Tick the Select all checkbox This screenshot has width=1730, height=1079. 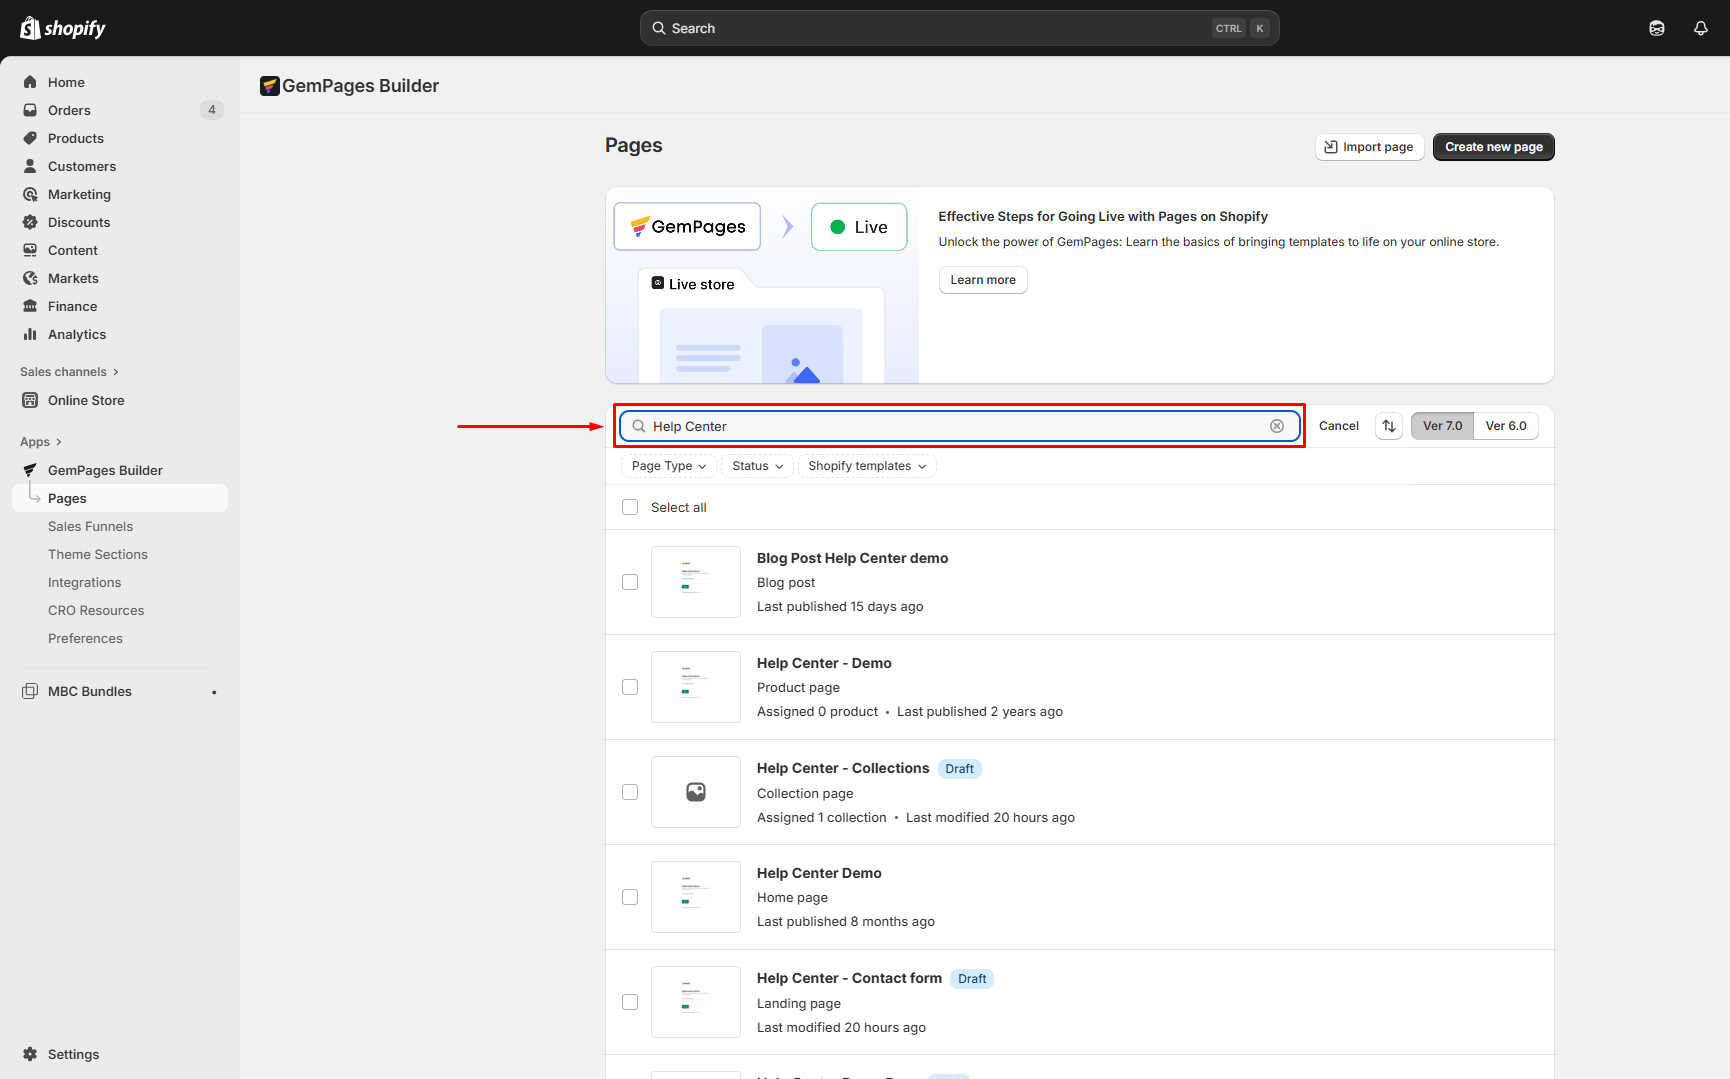click(x=630, y=507)
